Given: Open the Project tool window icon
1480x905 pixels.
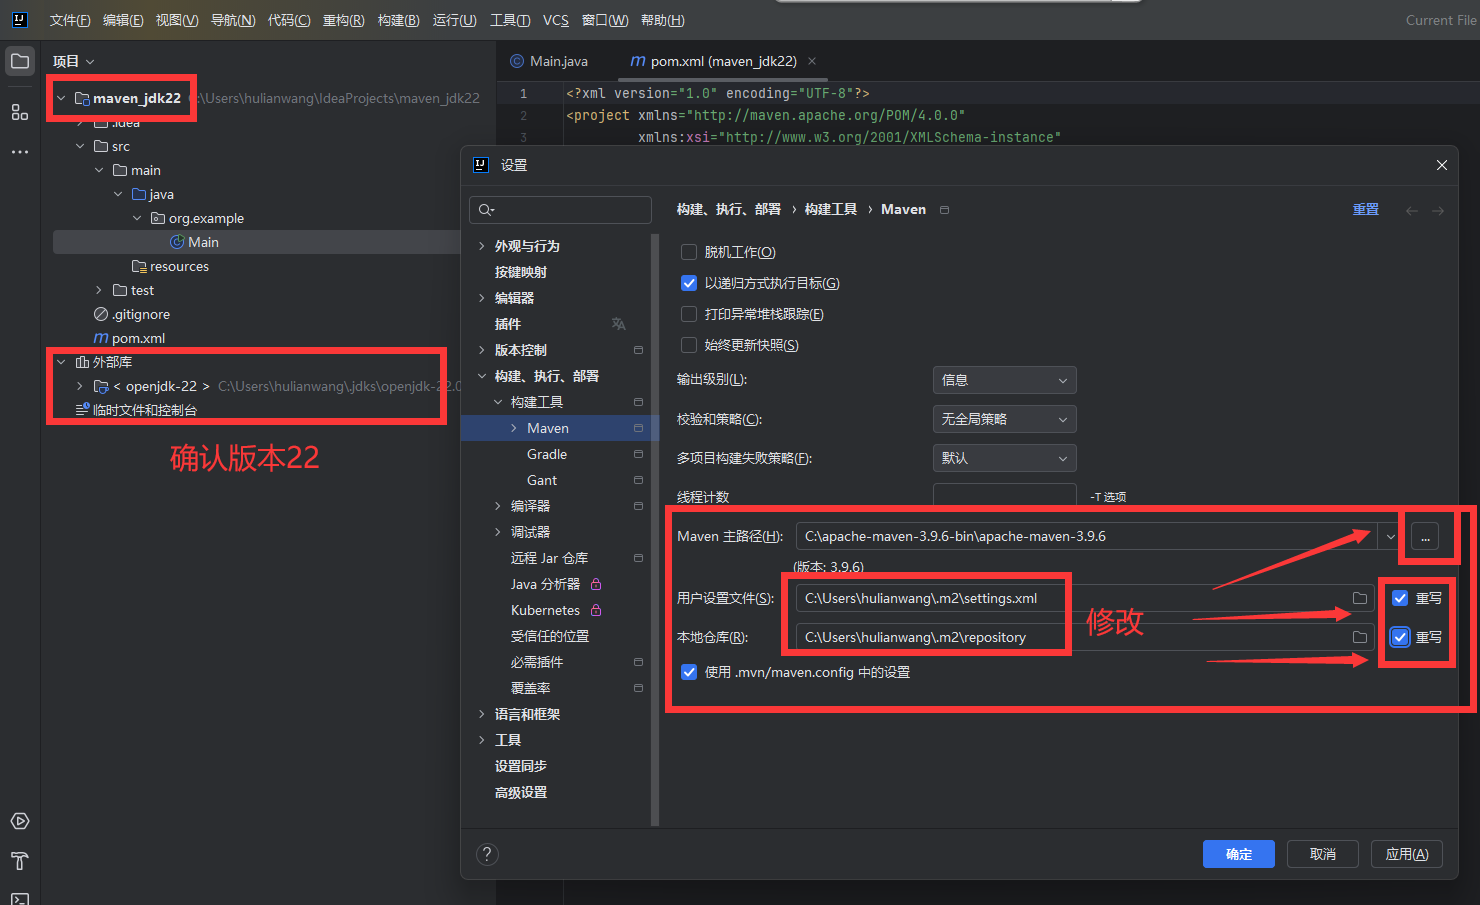Looking at the screenshot, I should (x=20, y=61).
